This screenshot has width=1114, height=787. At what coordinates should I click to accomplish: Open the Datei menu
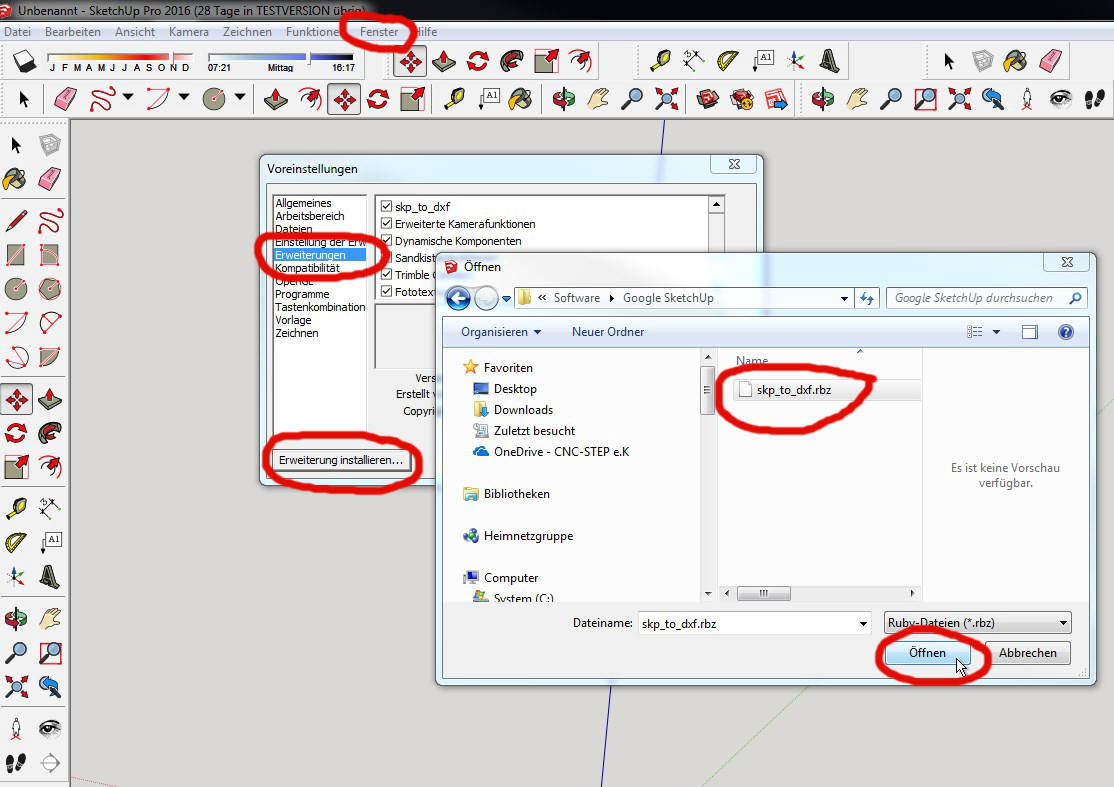point(17,32)
